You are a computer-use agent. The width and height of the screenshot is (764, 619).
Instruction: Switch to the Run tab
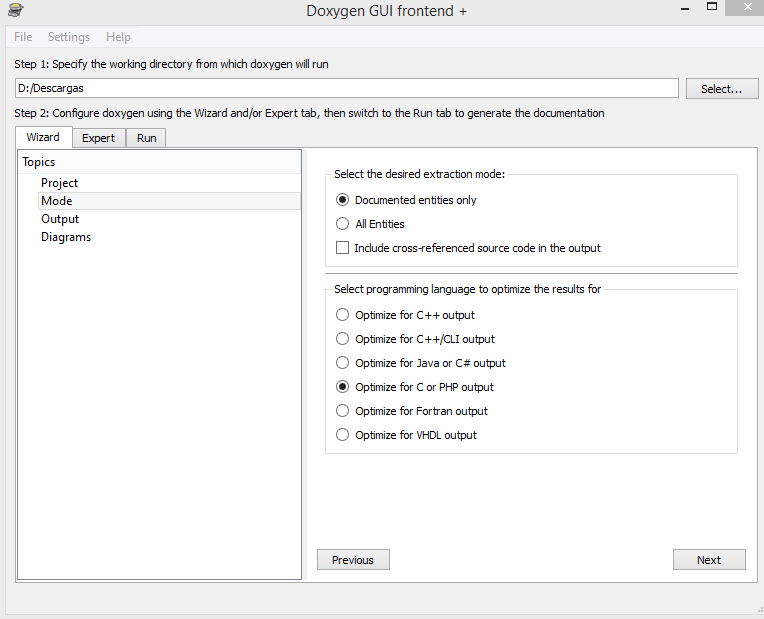click(146, 138)
